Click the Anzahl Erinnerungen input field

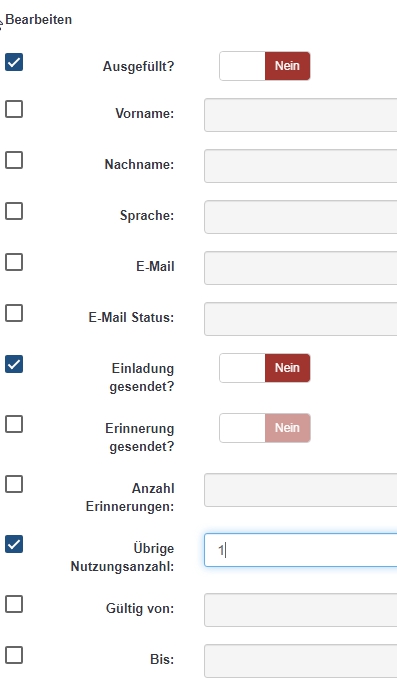pyautogui.click(x=300, y=490)
